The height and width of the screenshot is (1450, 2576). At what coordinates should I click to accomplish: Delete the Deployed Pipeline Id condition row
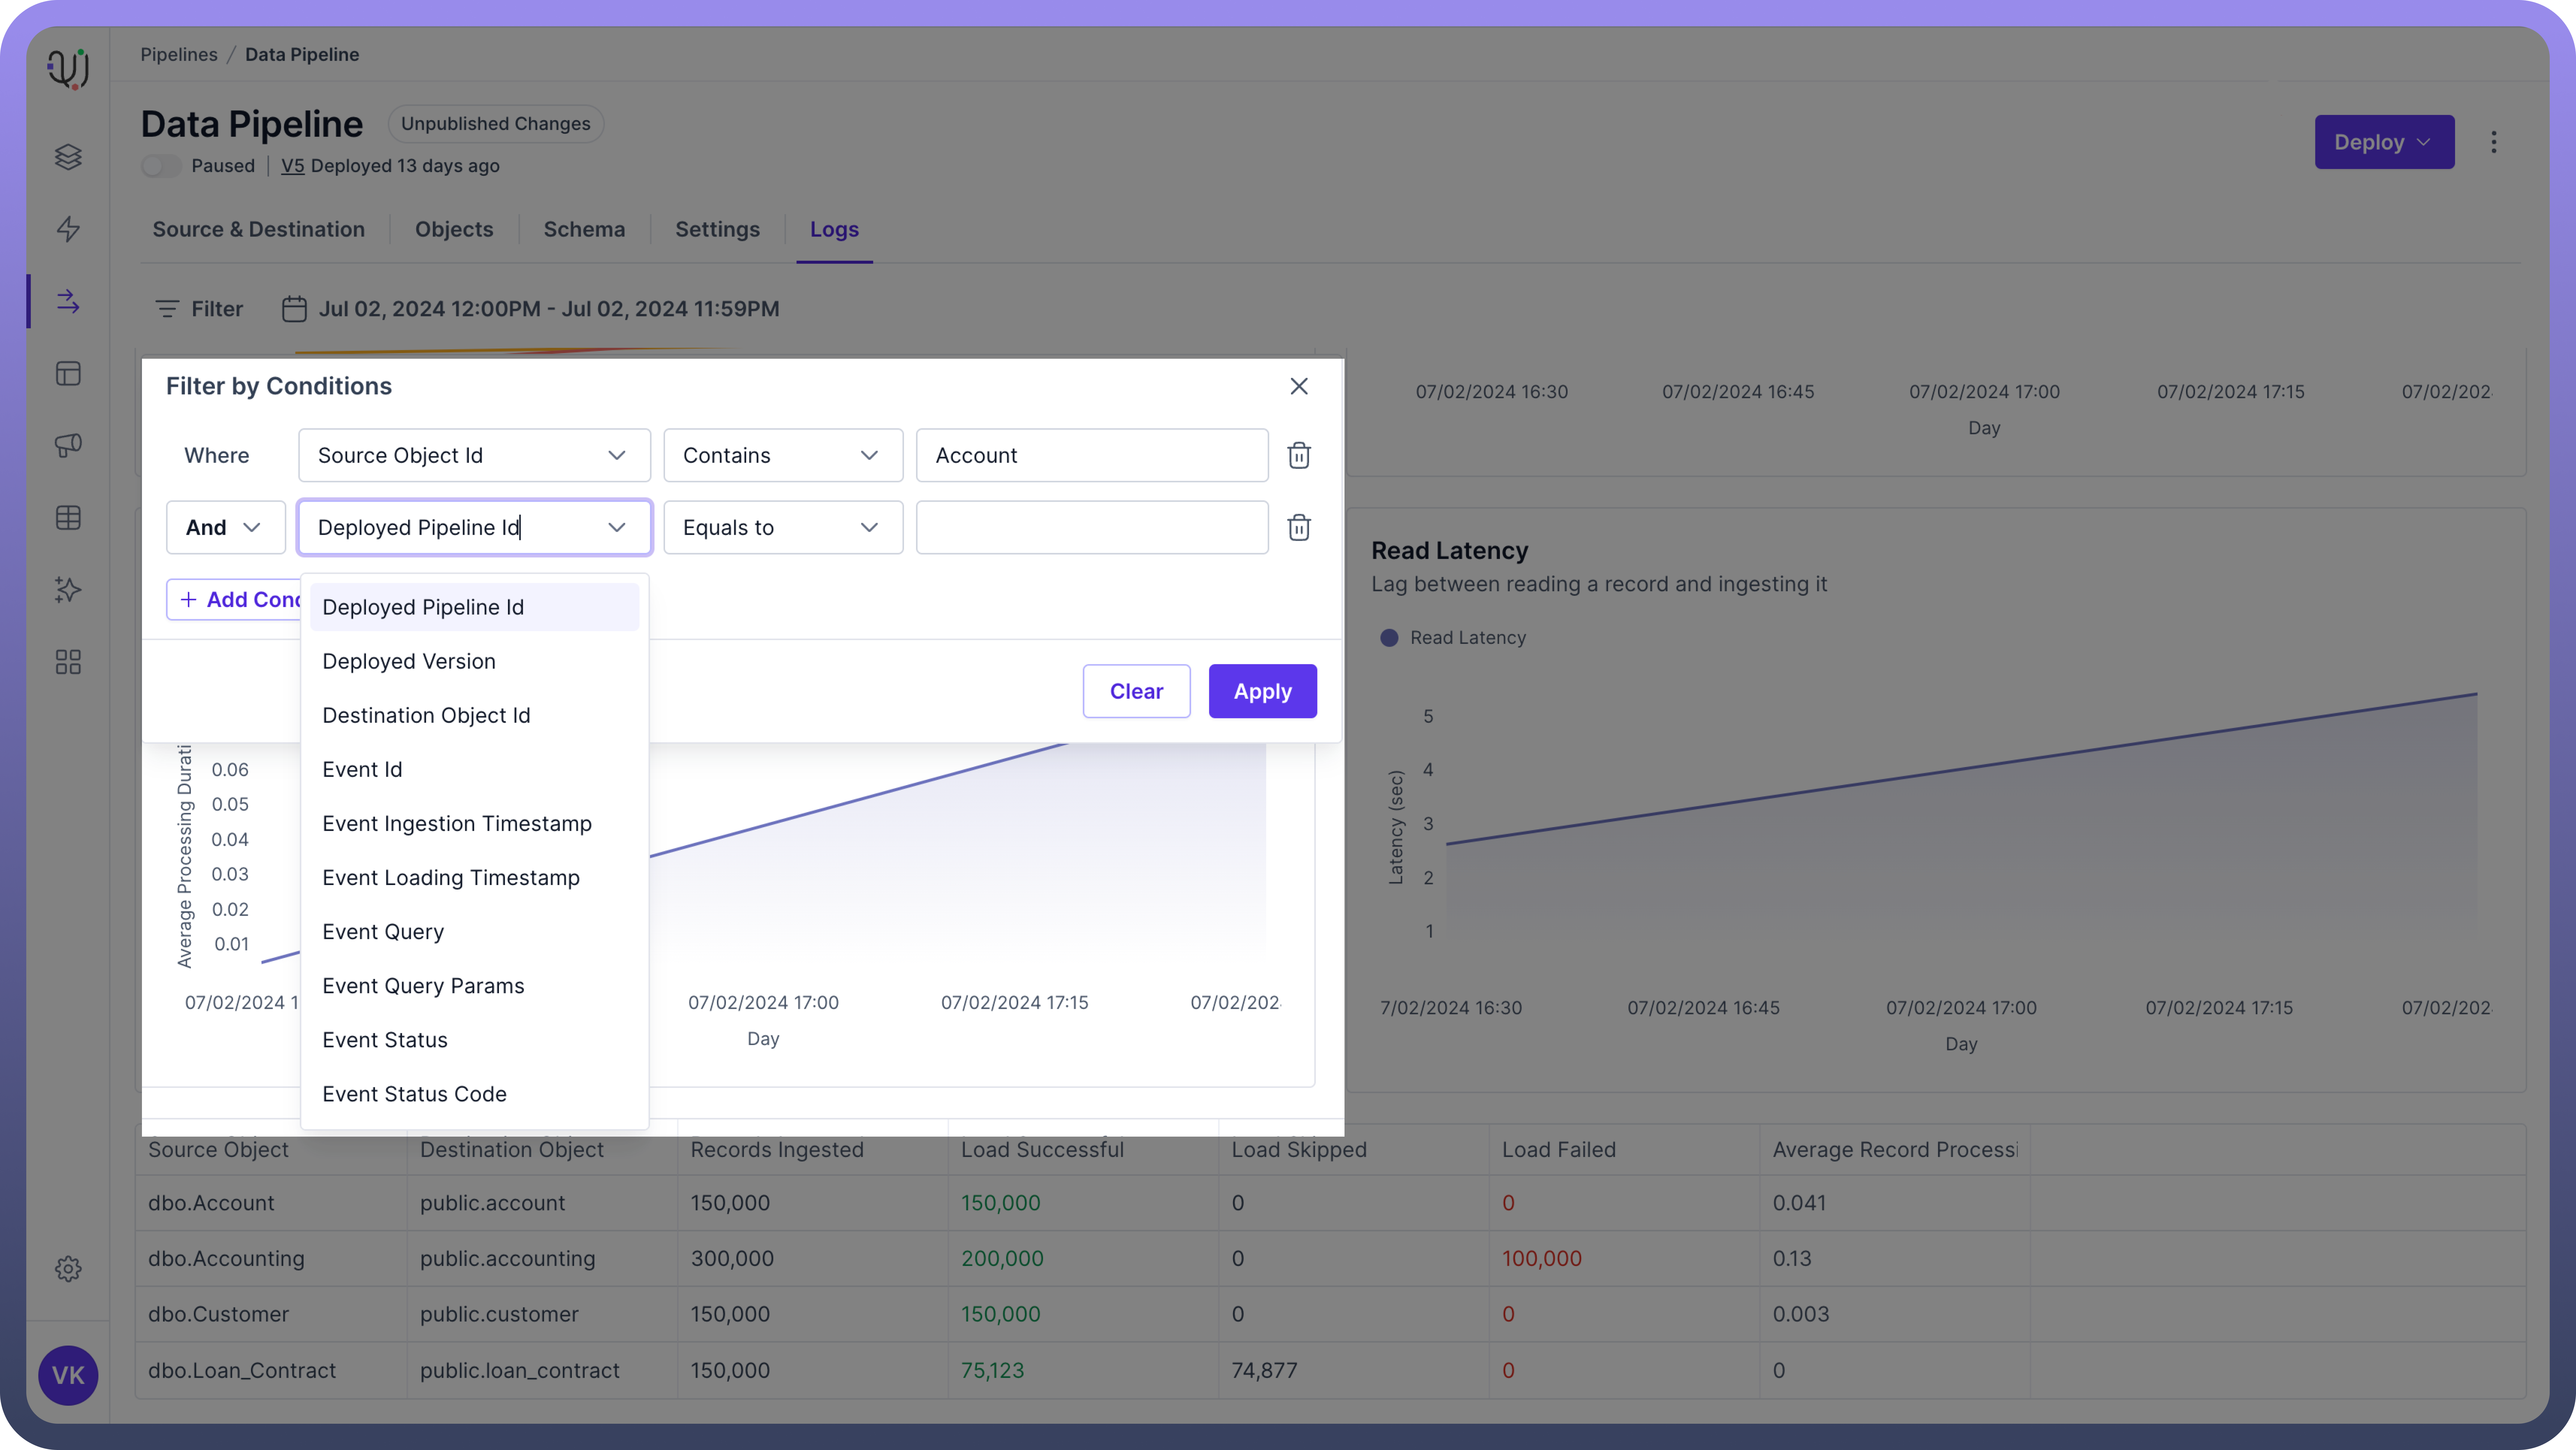pyautogui.click(x=1299, y=527)
